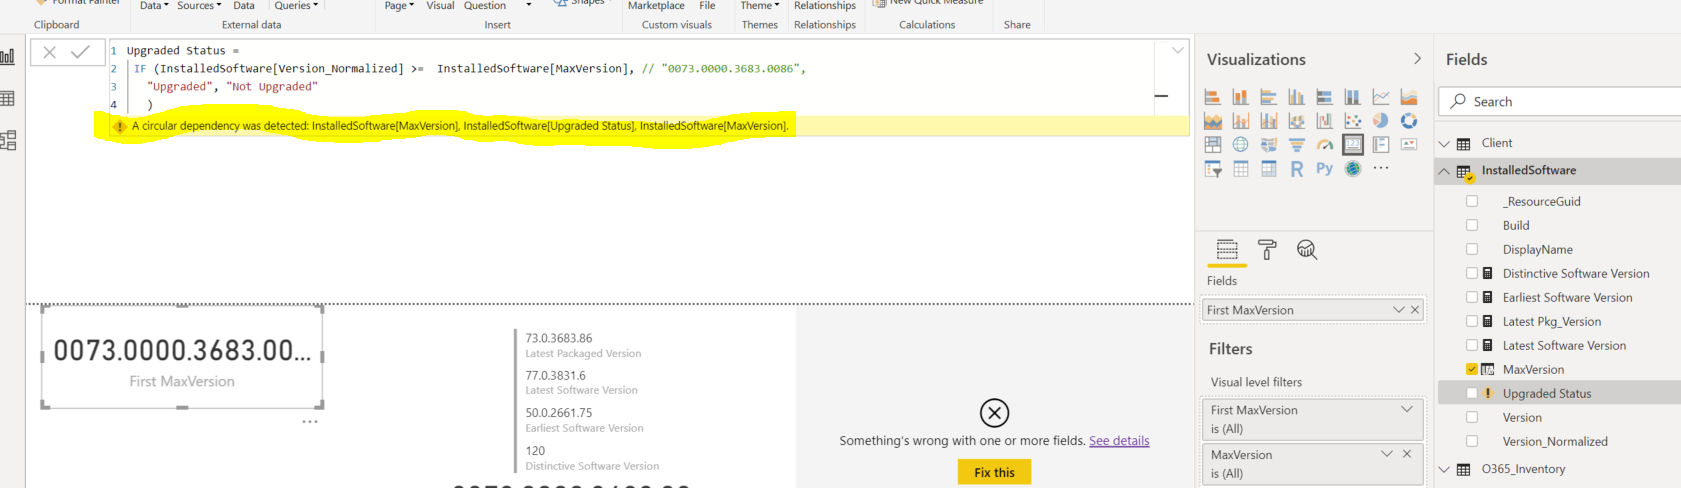Check the Latest Pkg_Version measure
This screenshot has width=1681, height=488.
1472,321
